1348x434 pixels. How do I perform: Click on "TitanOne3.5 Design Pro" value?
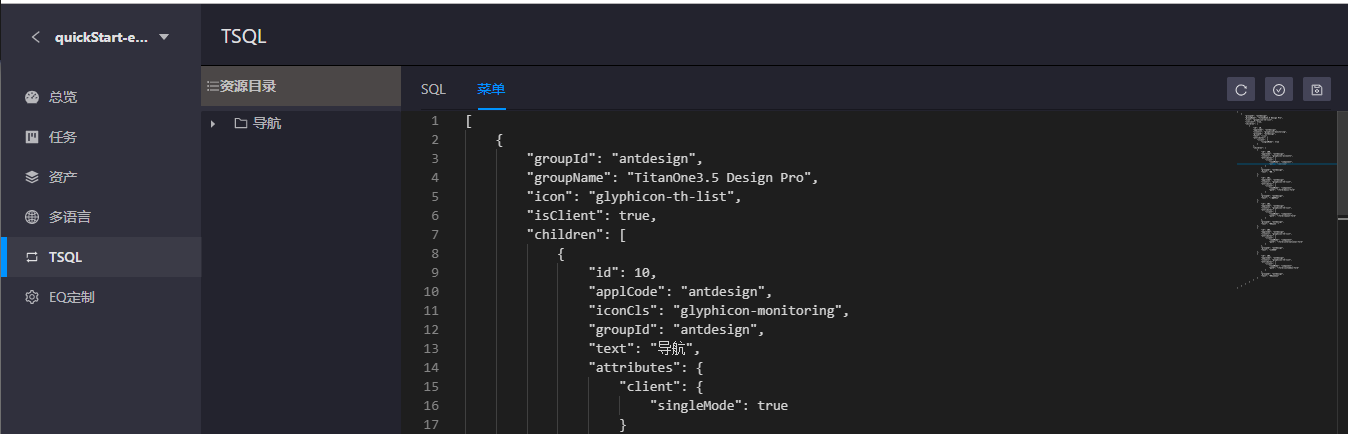coord(721,178)
